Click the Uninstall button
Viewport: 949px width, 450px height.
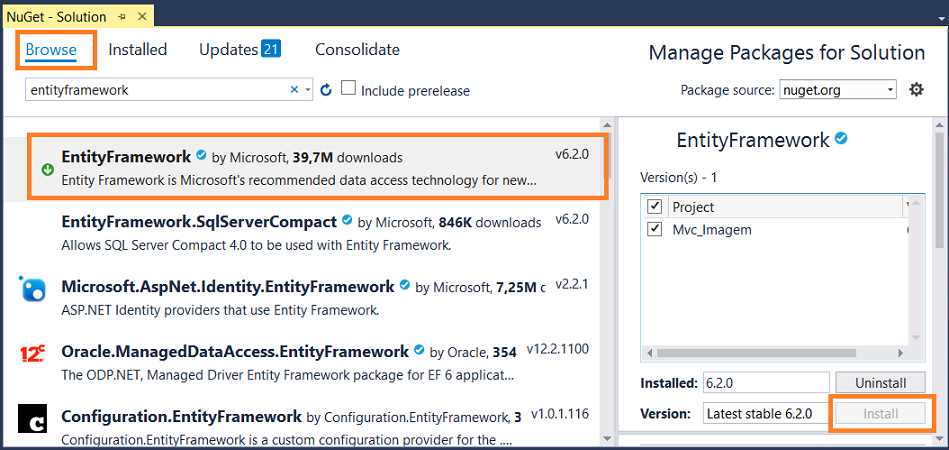tap(881, 383)
